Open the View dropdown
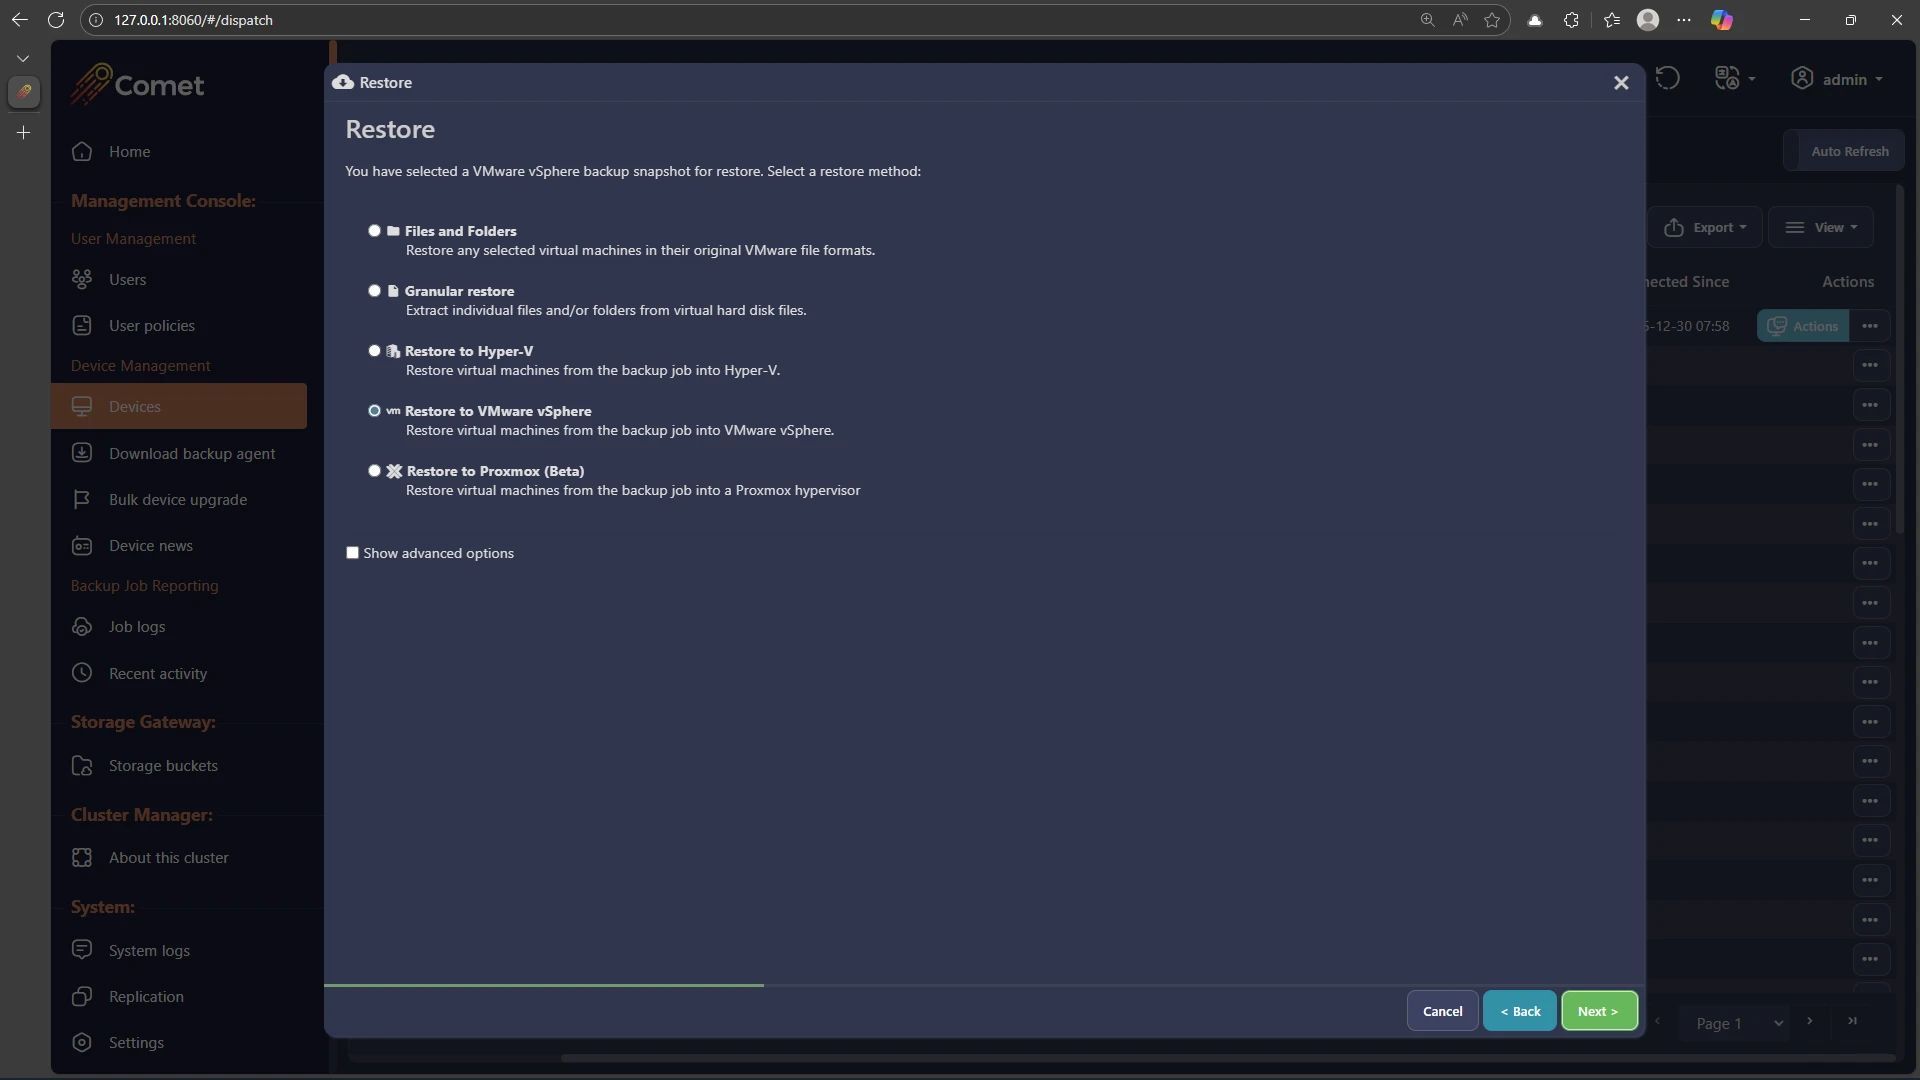 pyautogui.click(x=1821, y=227)
